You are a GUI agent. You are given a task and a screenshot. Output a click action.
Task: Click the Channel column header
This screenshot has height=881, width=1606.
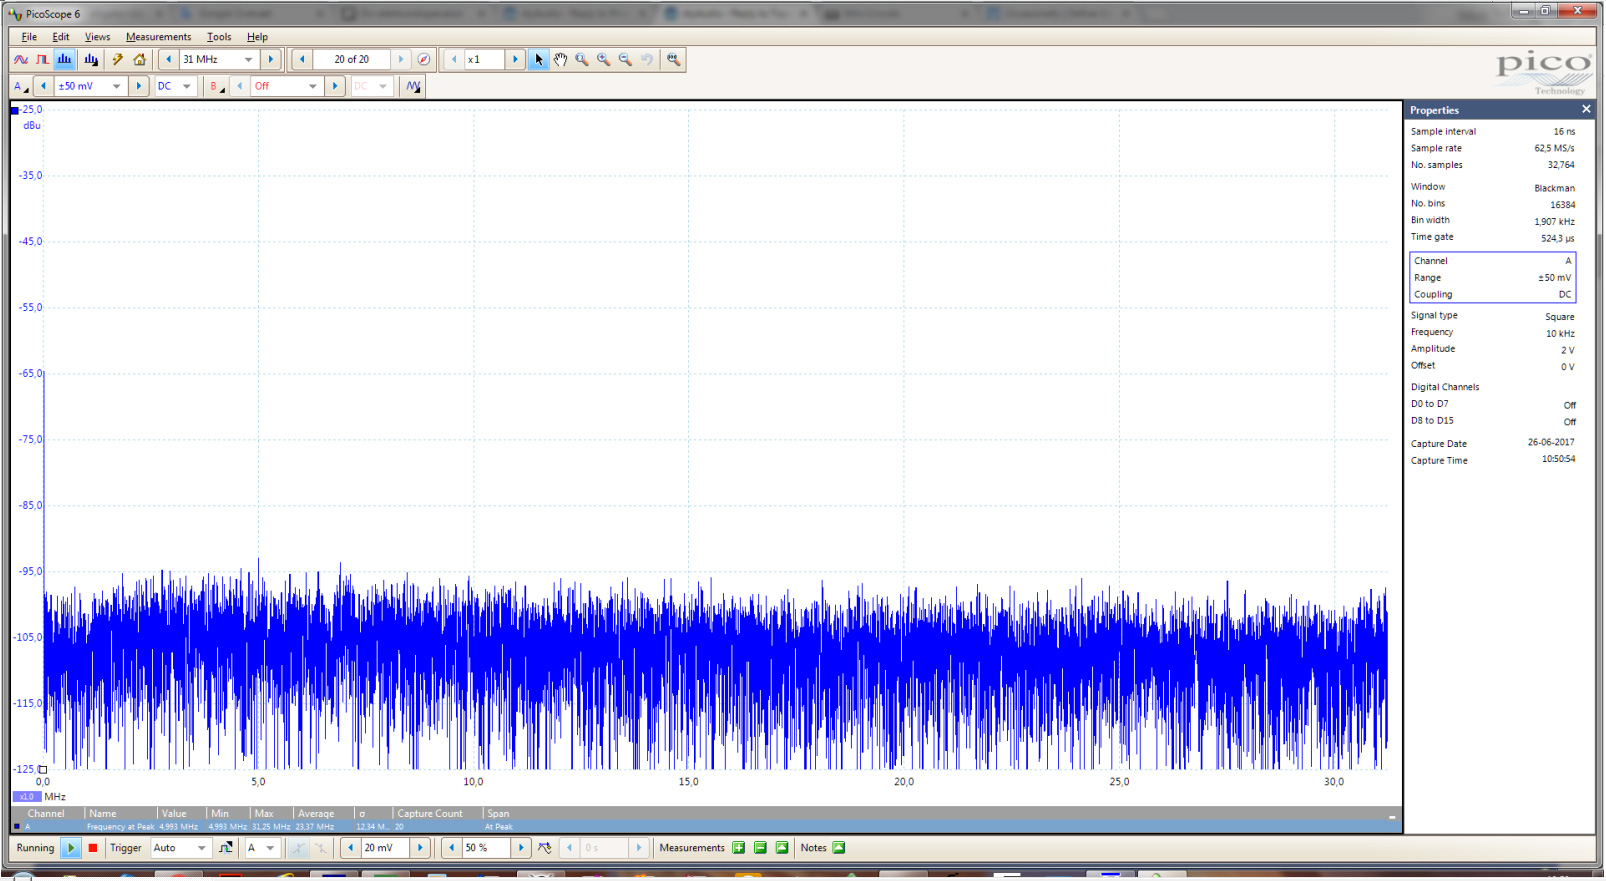pyautogui.click(x=46, y=814)
